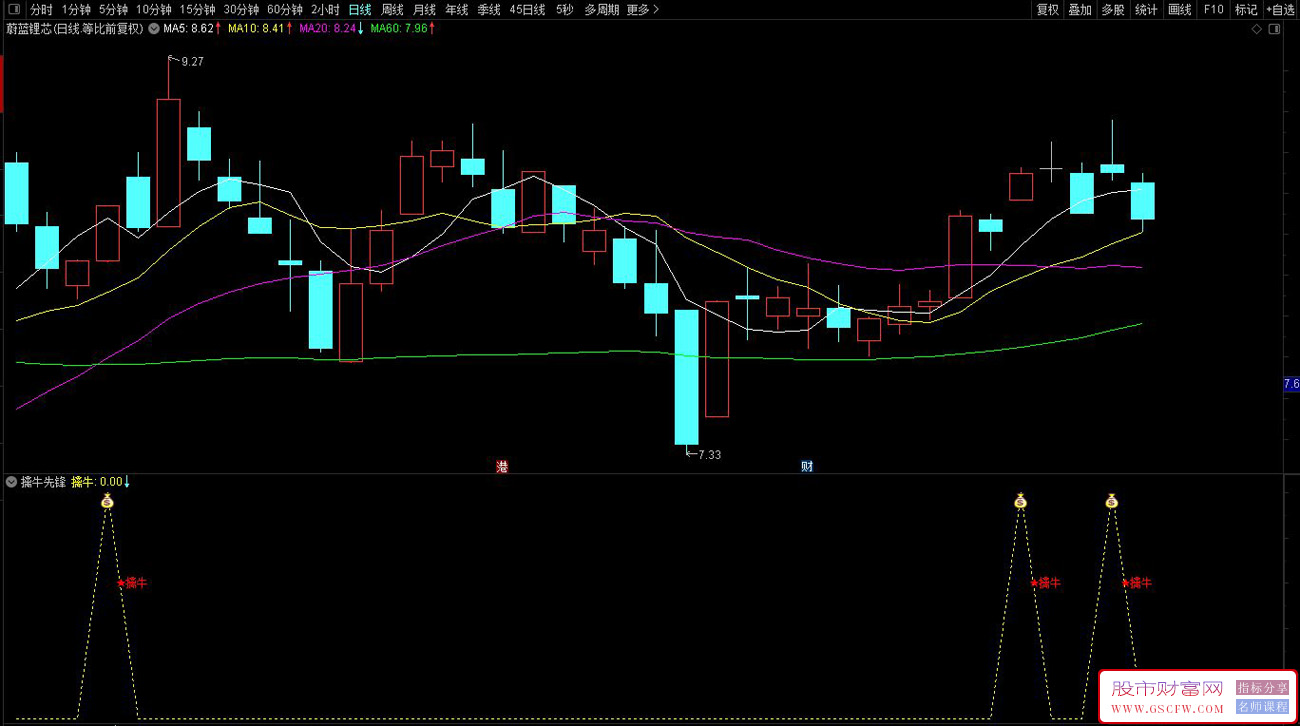The width and height of the screenshot is (1300, 726).
Task: Select 2小时 period
Action: pos(325,9)
